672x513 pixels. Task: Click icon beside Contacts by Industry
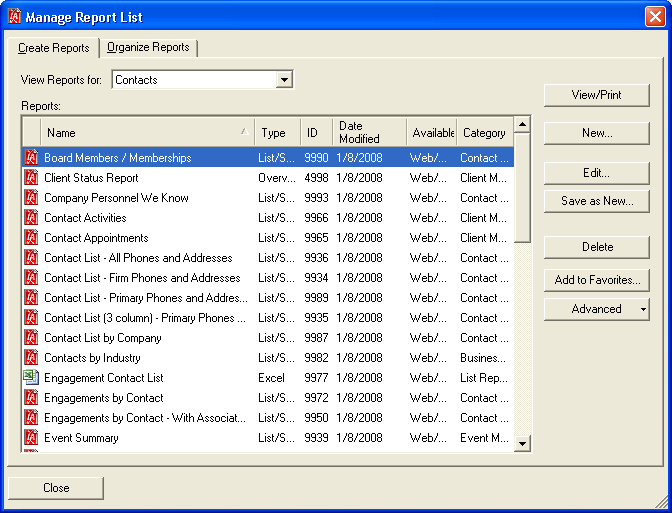pos(31,358)
